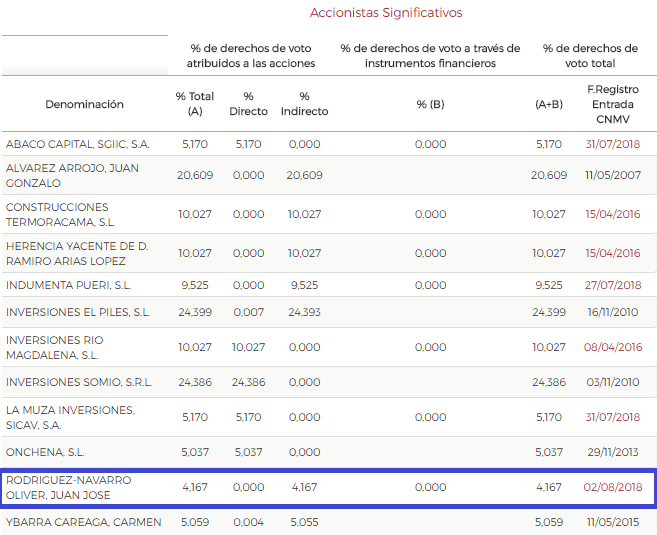Click the 29/11/2013 date for ONCHENA
657x535 pixels.
coord(613,452)
